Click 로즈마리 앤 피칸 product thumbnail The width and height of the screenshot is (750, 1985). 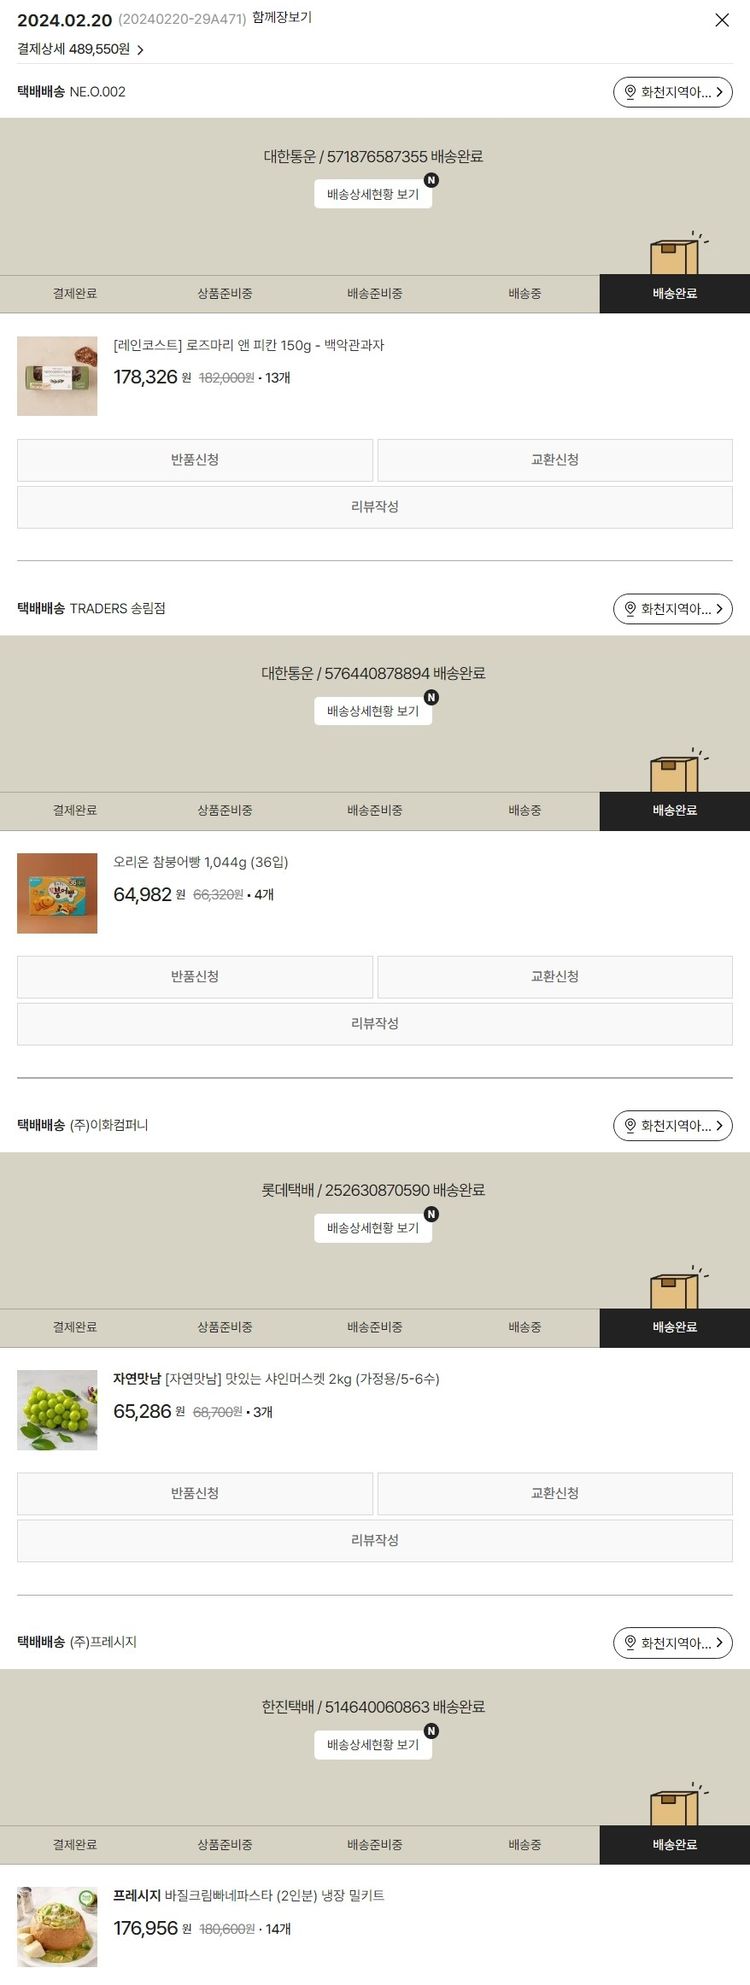click(57, 376)
